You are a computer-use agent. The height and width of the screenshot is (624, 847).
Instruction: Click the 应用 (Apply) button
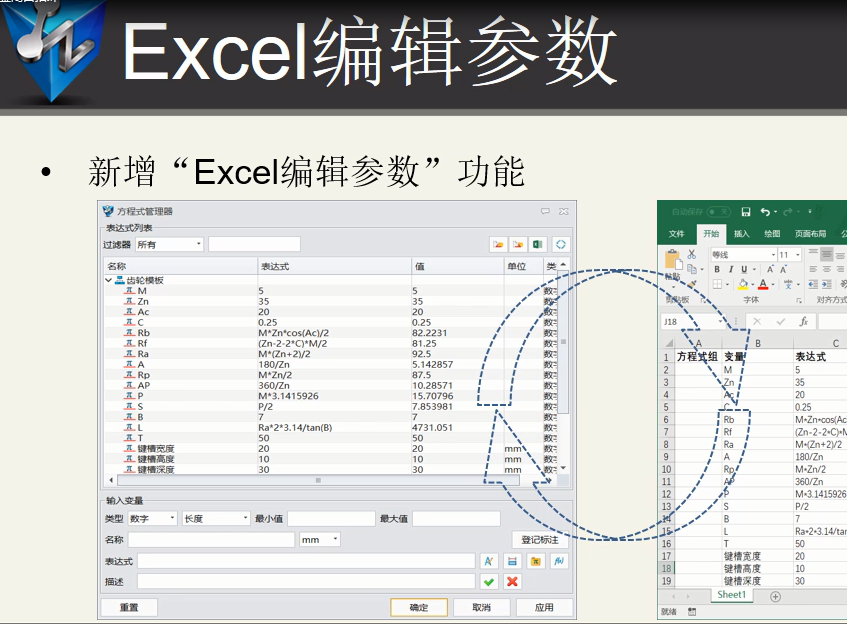pos(543,607)
